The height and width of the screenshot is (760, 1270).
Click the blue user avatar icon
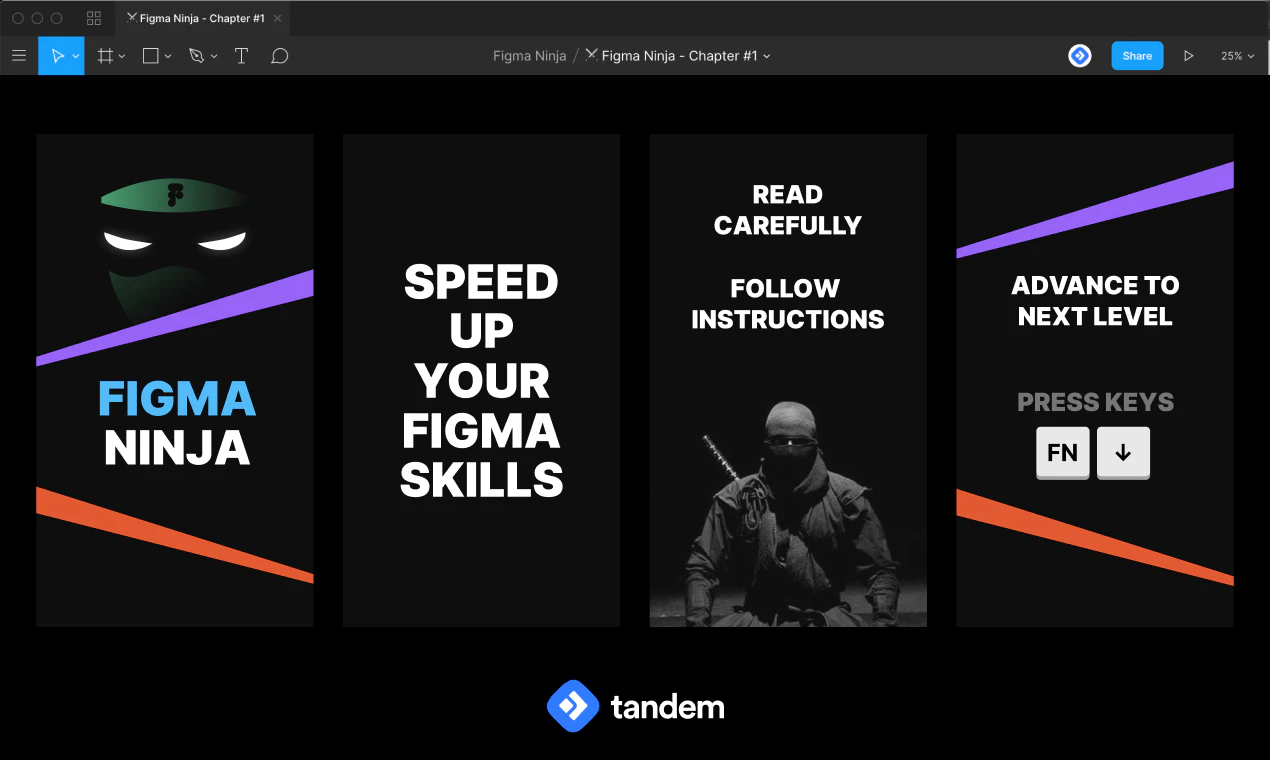1080,56
